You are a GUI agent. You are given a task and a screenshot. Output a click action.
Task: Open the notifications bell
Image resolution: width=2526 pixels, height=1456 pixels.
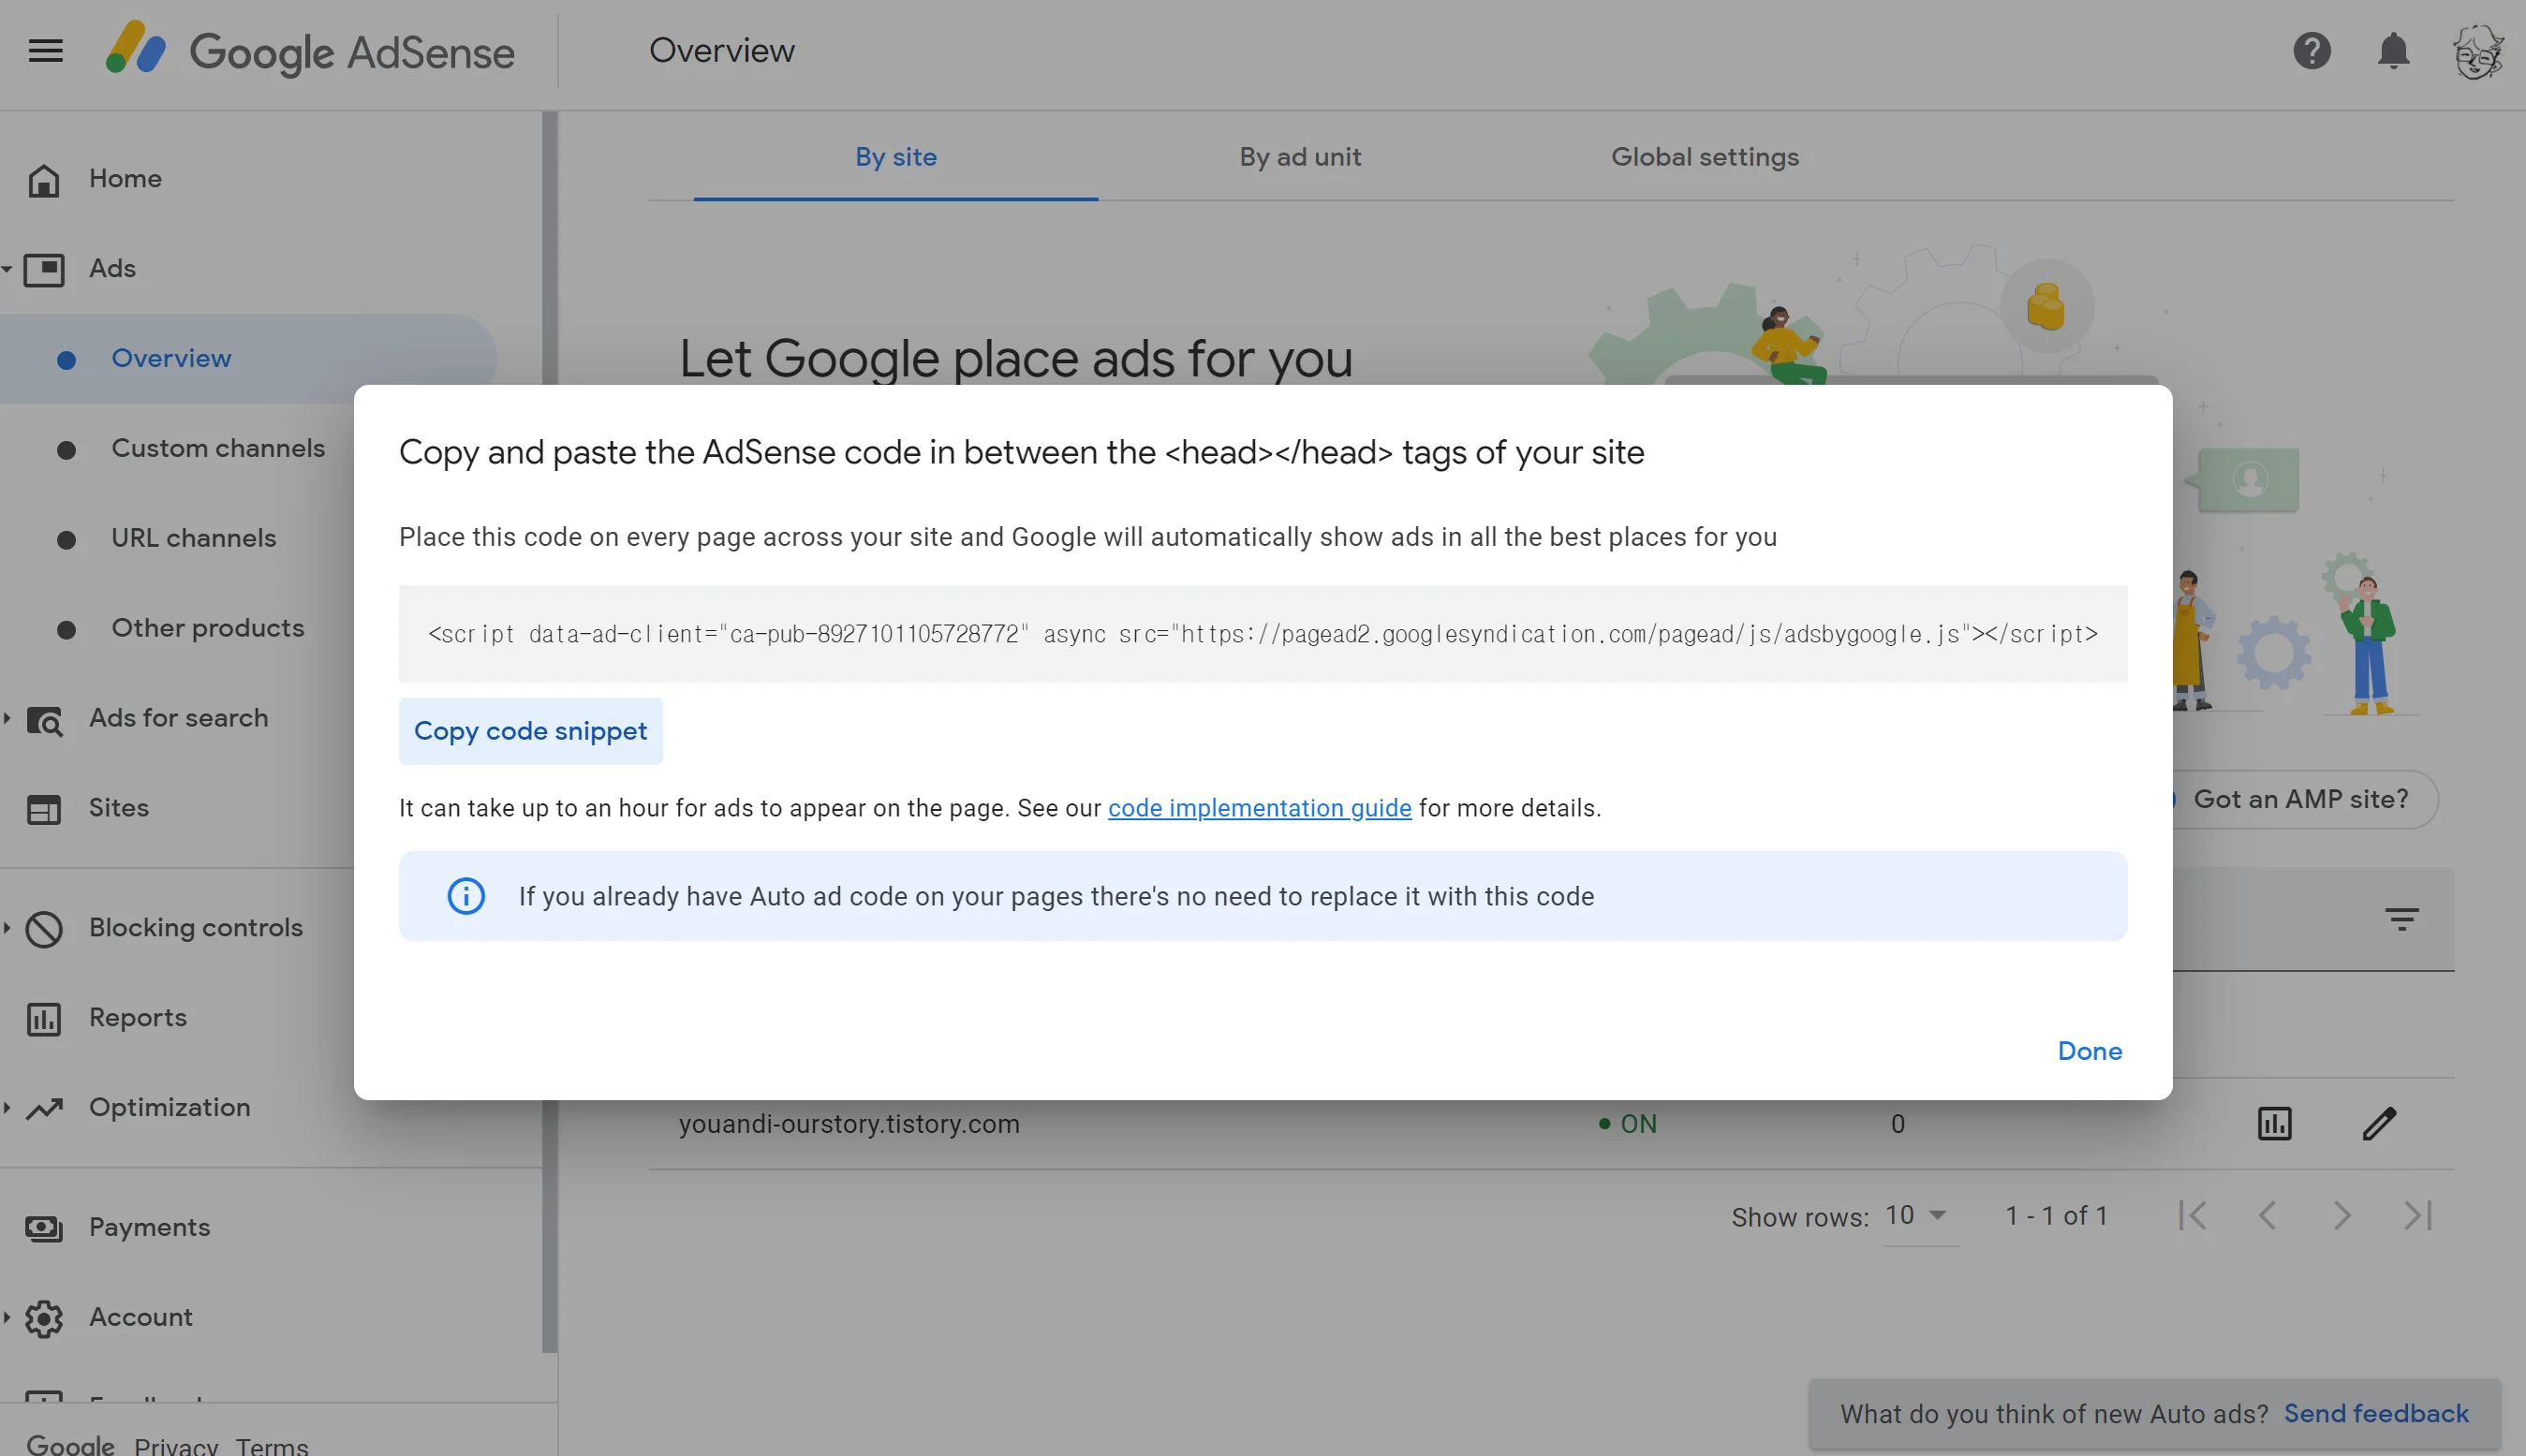click(2393, 50)
